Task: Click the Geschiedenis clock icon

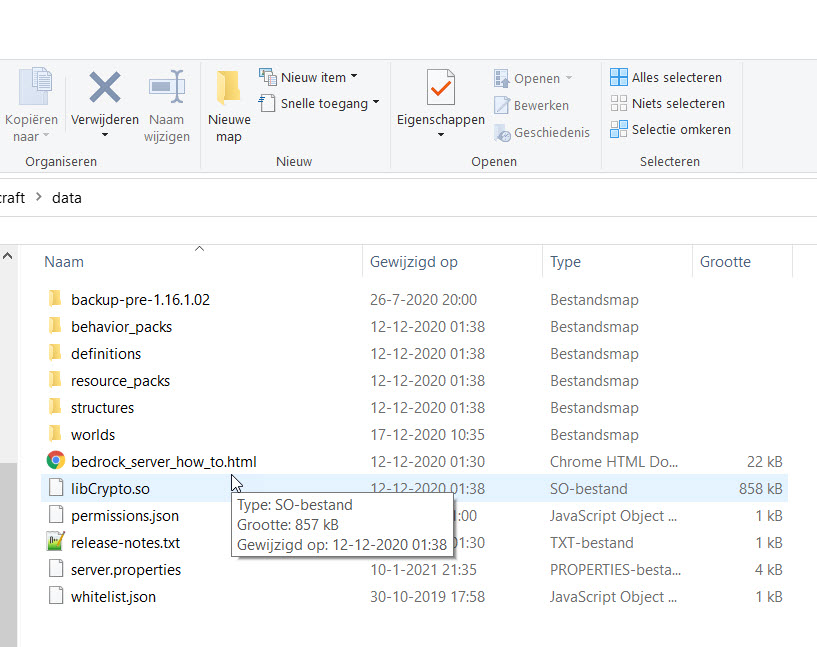Action: tap(502, 133)
